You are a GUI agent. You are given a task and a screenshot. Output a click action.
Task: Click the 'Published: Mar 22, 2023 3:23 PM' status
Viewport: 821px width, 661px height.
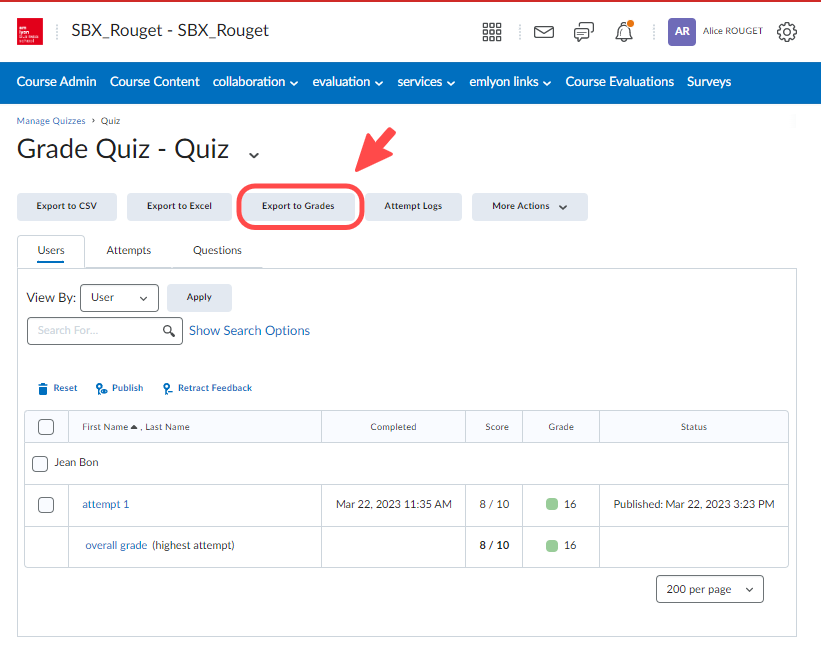[x=694, y=504]
